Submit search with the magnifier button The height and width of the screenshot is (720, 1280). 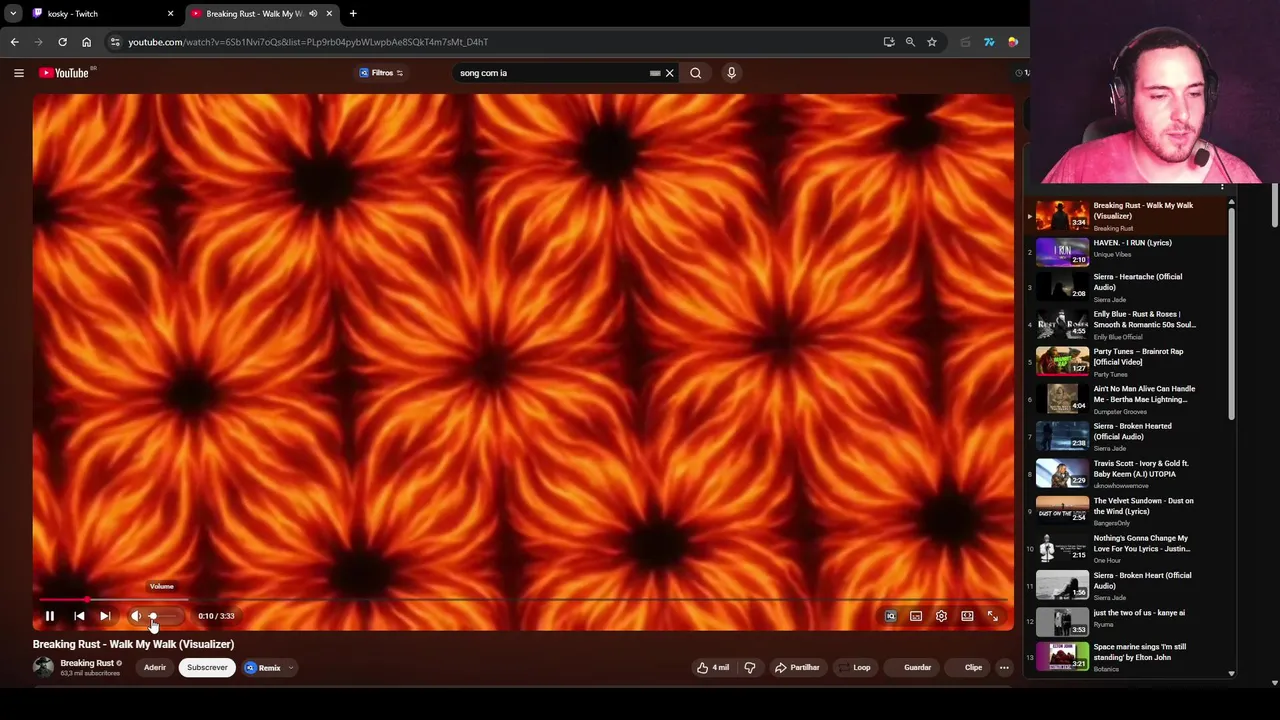coord(696,72)
